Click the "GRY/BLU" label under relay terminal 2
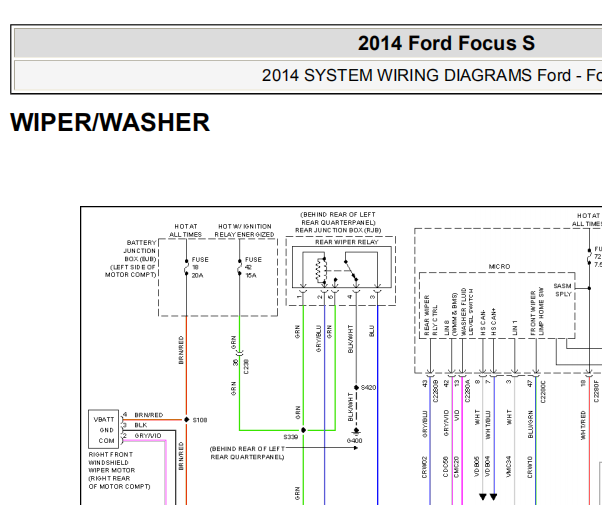Viewport: 602px width, 505px height. [318, 339]
